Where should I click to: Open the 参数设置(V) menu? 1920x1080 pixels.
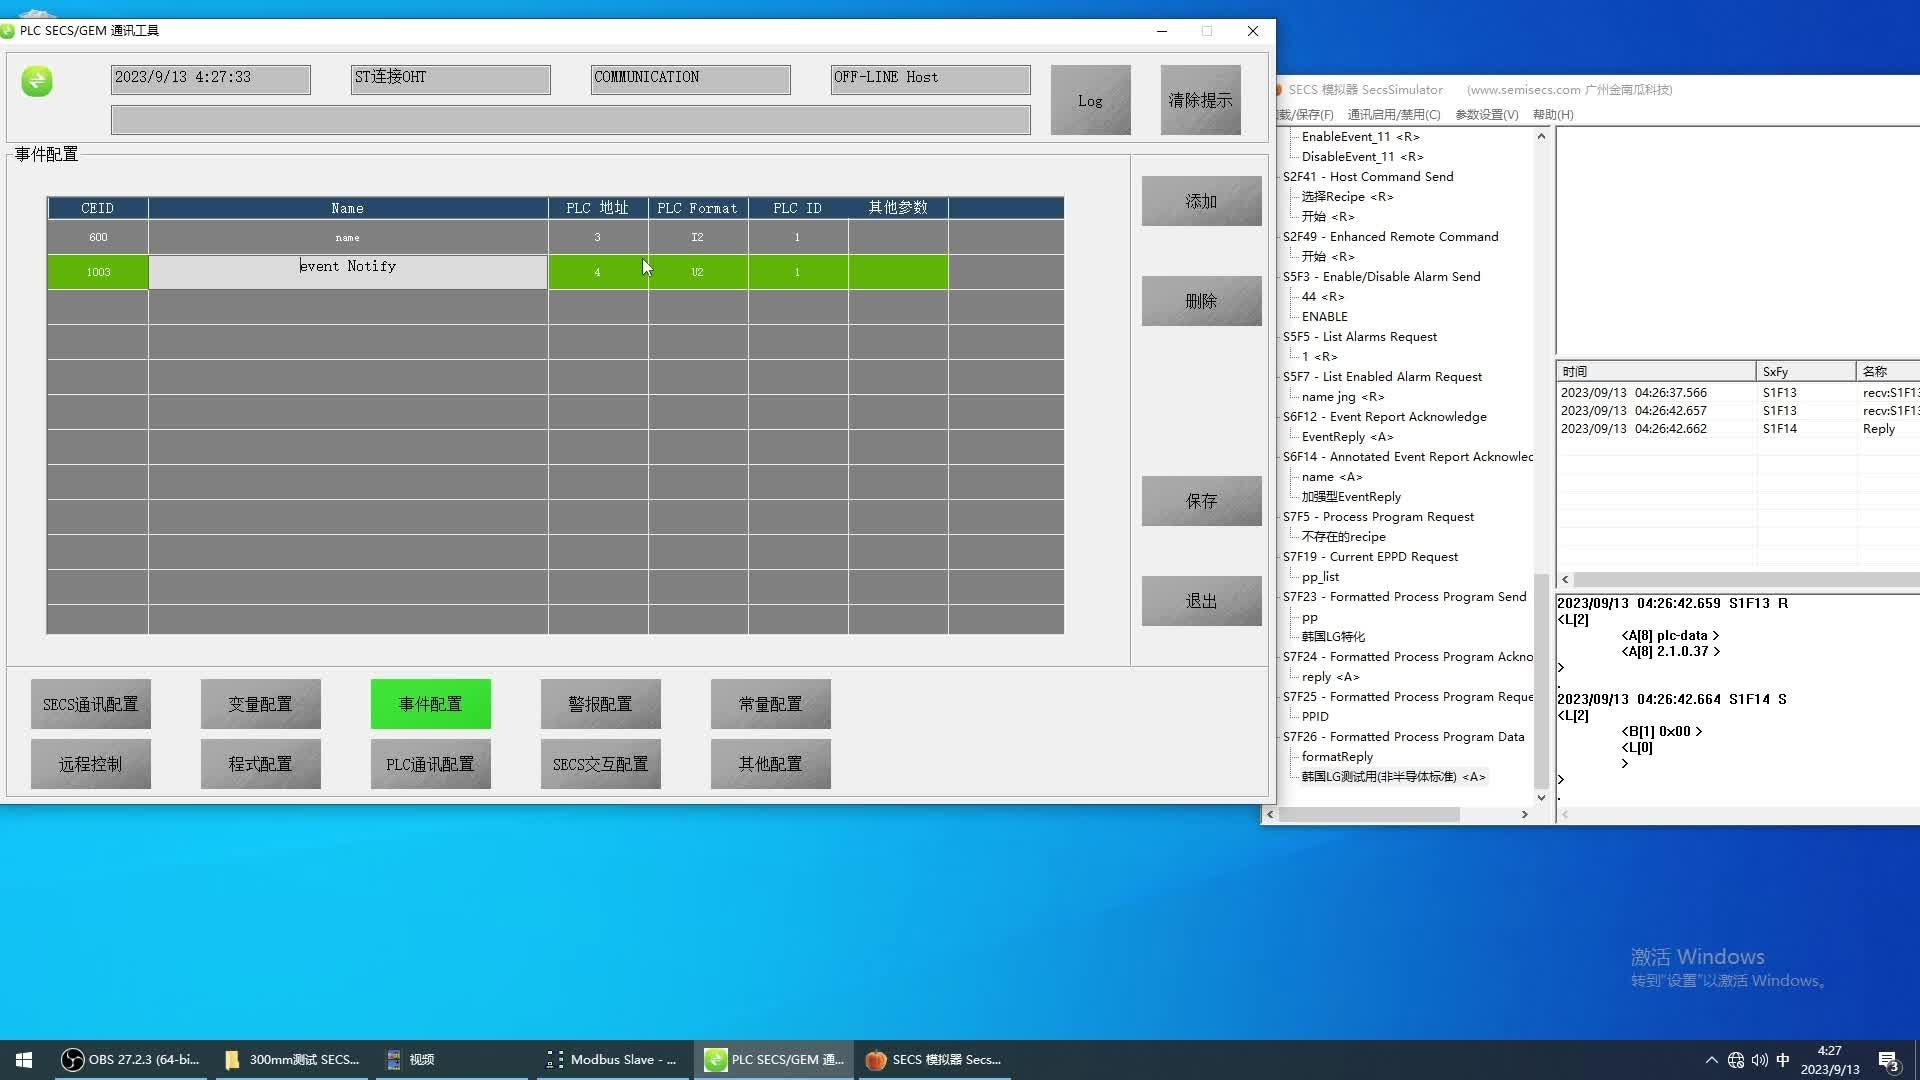click(1486, 115)
